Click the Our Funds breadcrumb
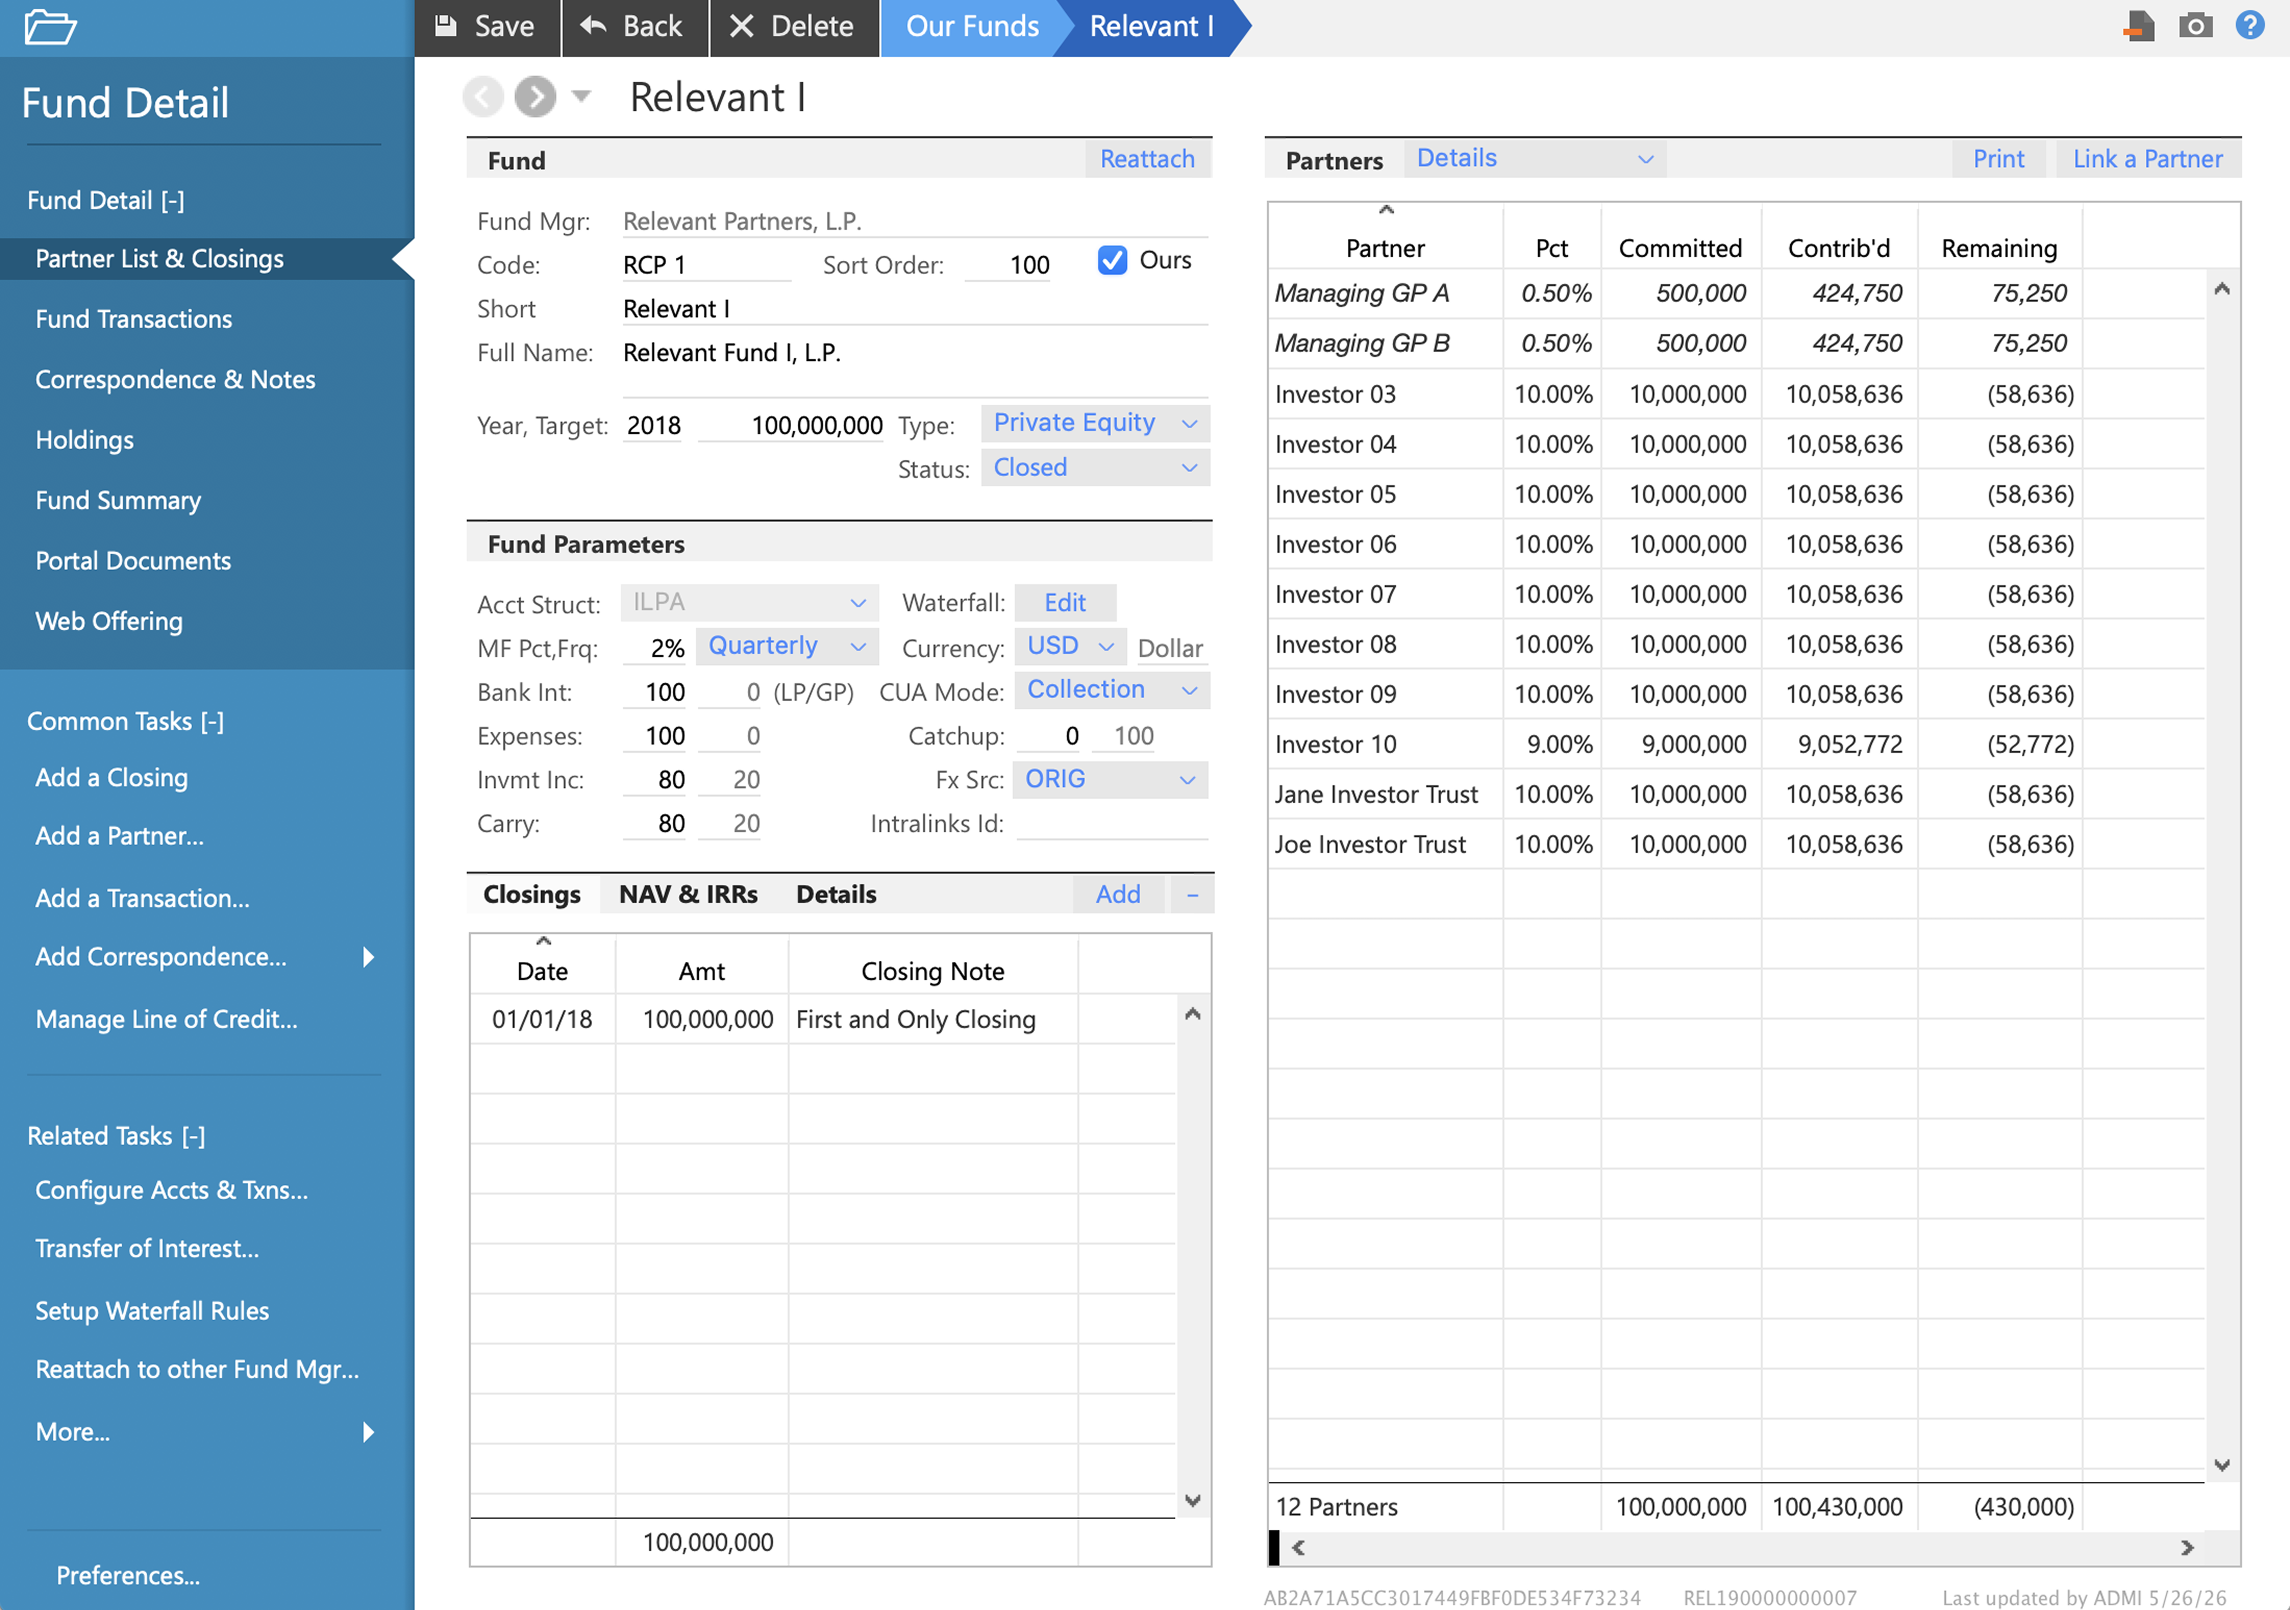 (972, 27)
